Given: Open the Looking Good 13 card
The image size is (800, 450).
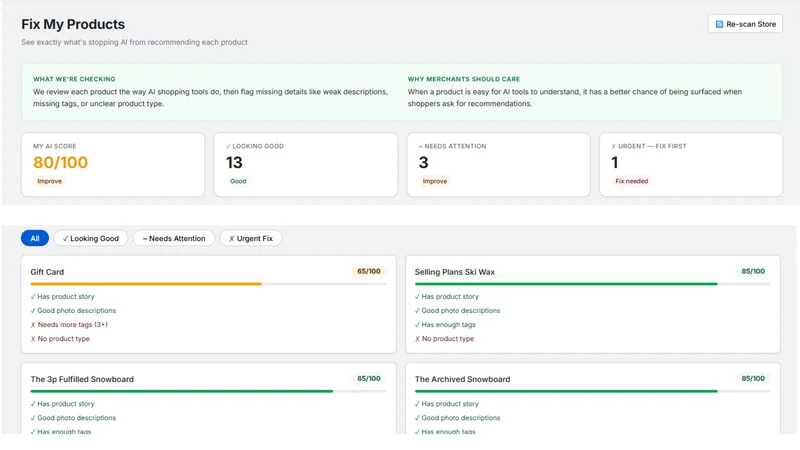Looking at the screenshot, I should coord(306,165).
